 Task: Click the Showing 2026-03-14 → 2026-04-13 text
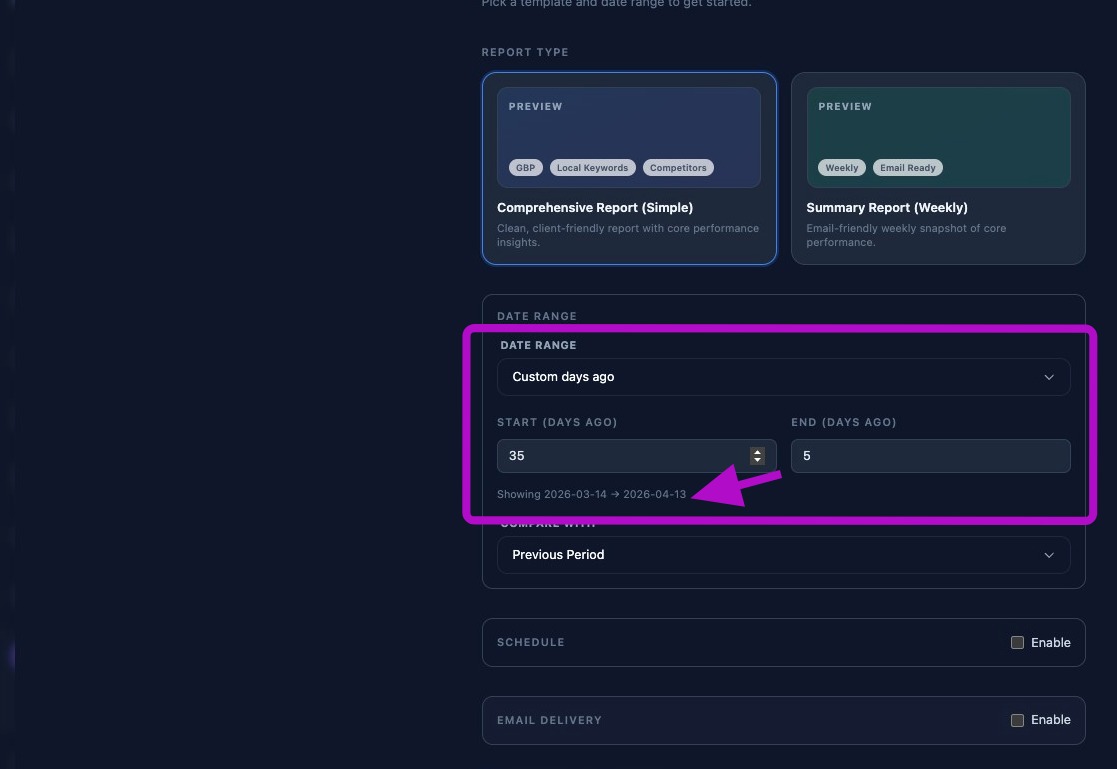[x=591, y=495]
